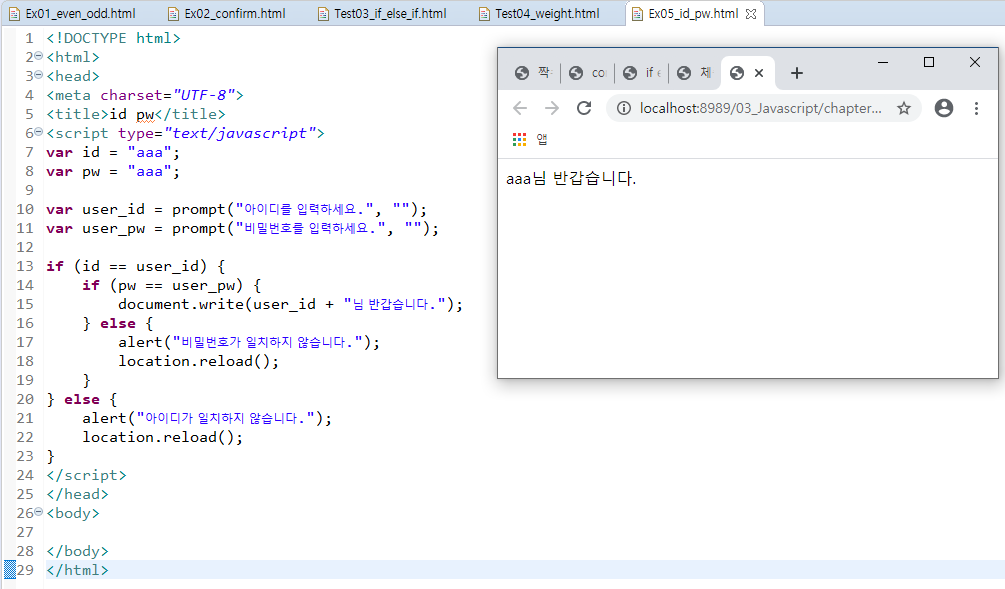Bookmark this page with the star icon

904,108
